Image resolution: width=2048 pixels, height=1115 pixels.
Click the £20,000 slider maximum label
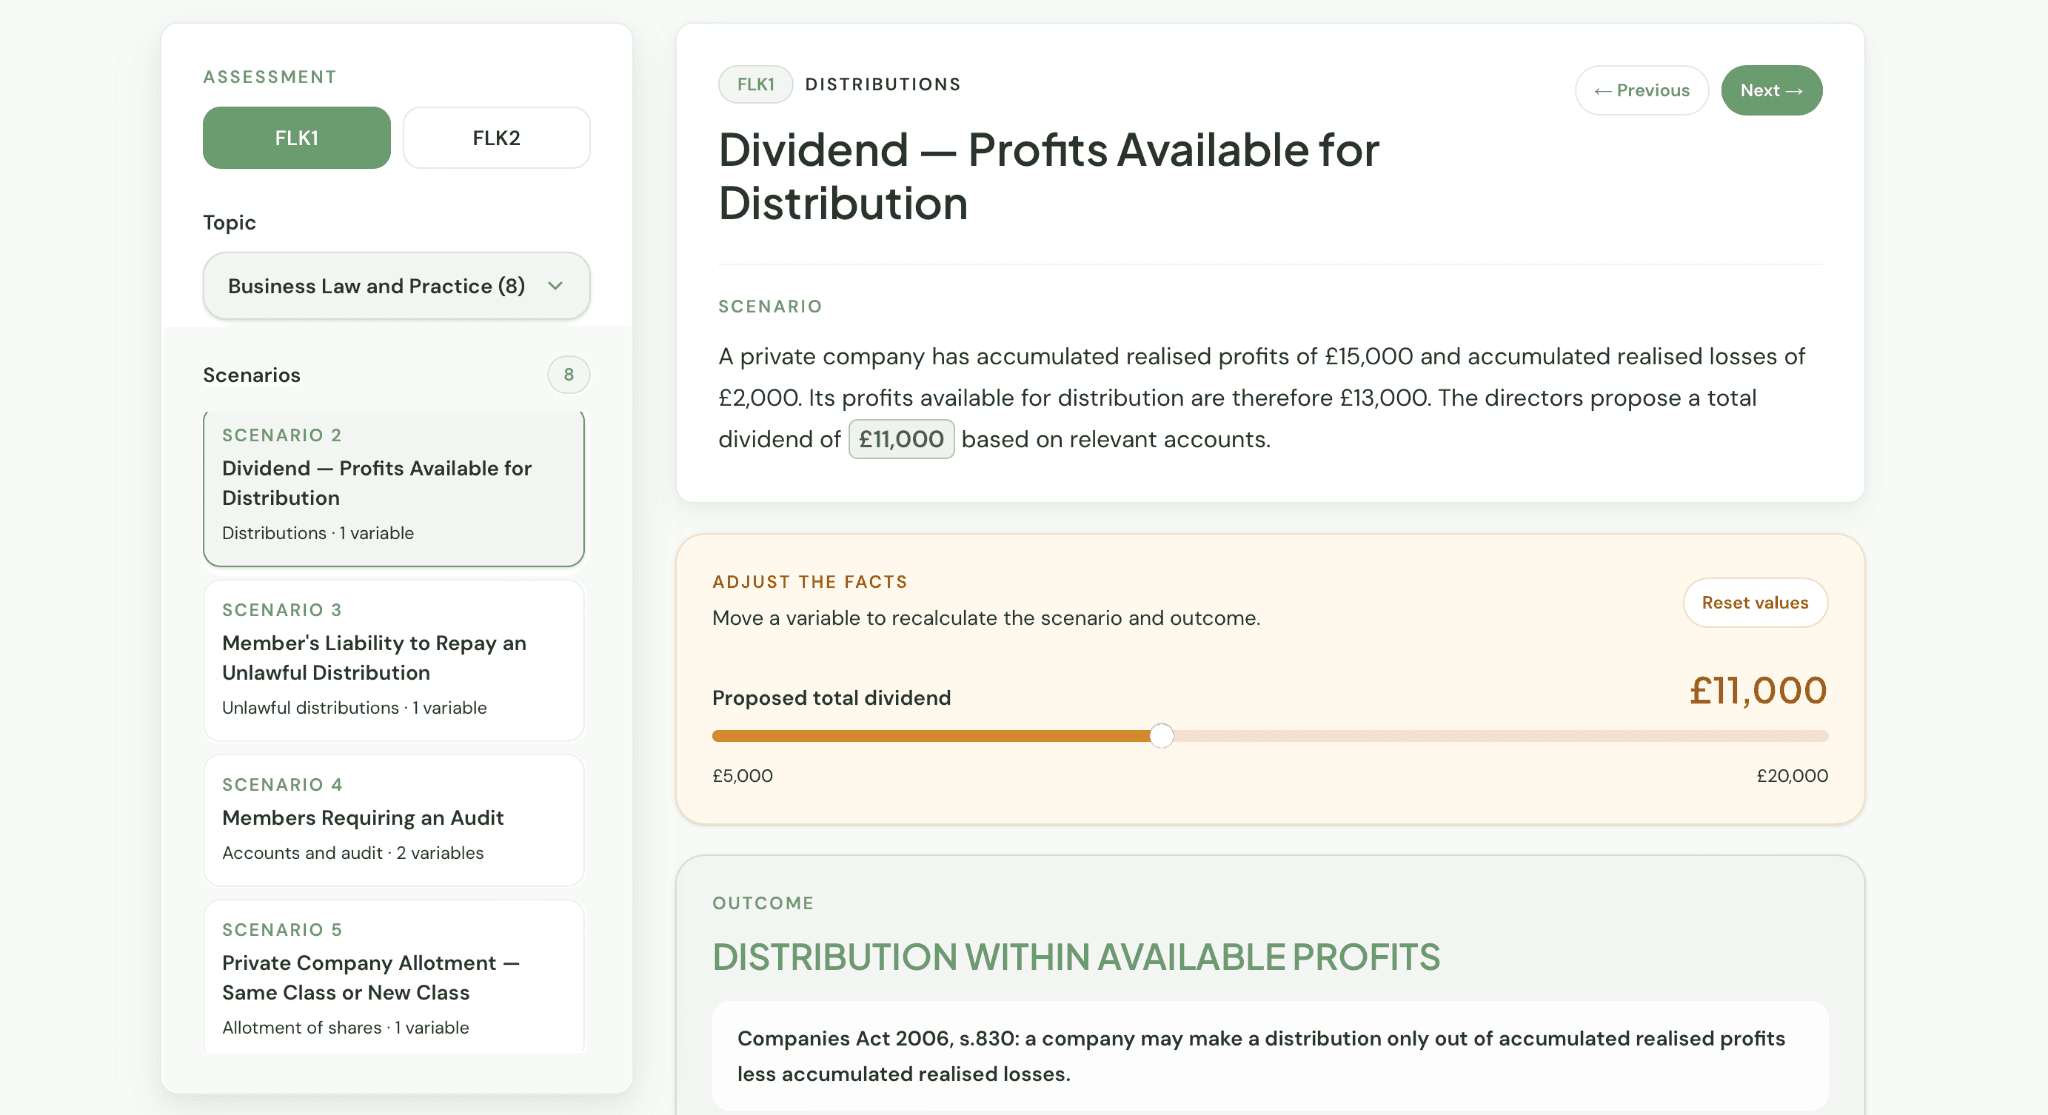click(x=1792, y=776)
